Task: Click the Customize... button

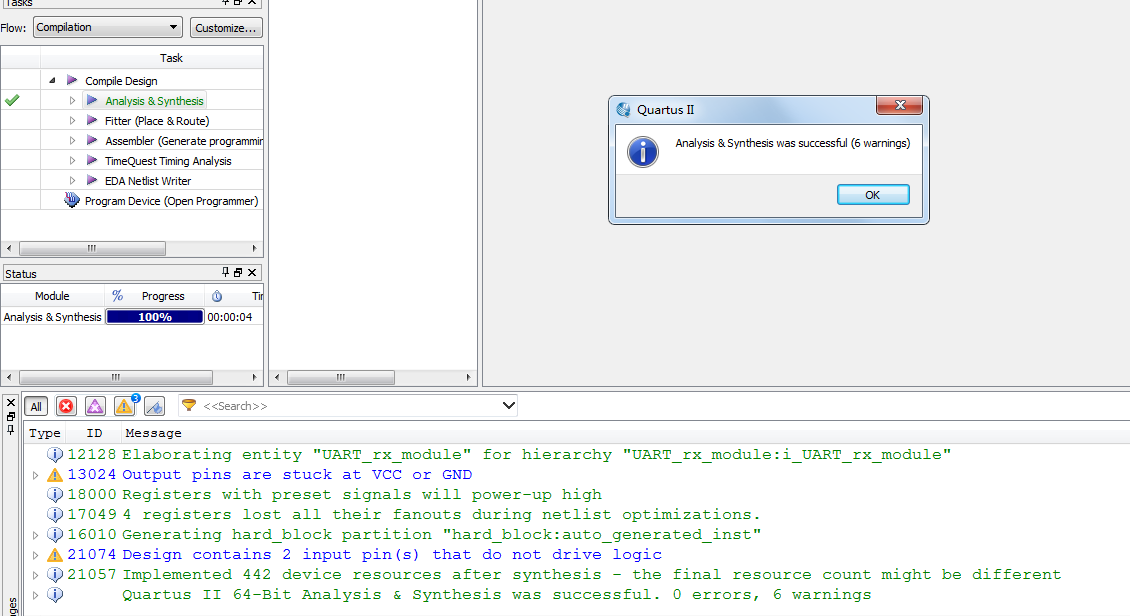Action: coord(227,27)
